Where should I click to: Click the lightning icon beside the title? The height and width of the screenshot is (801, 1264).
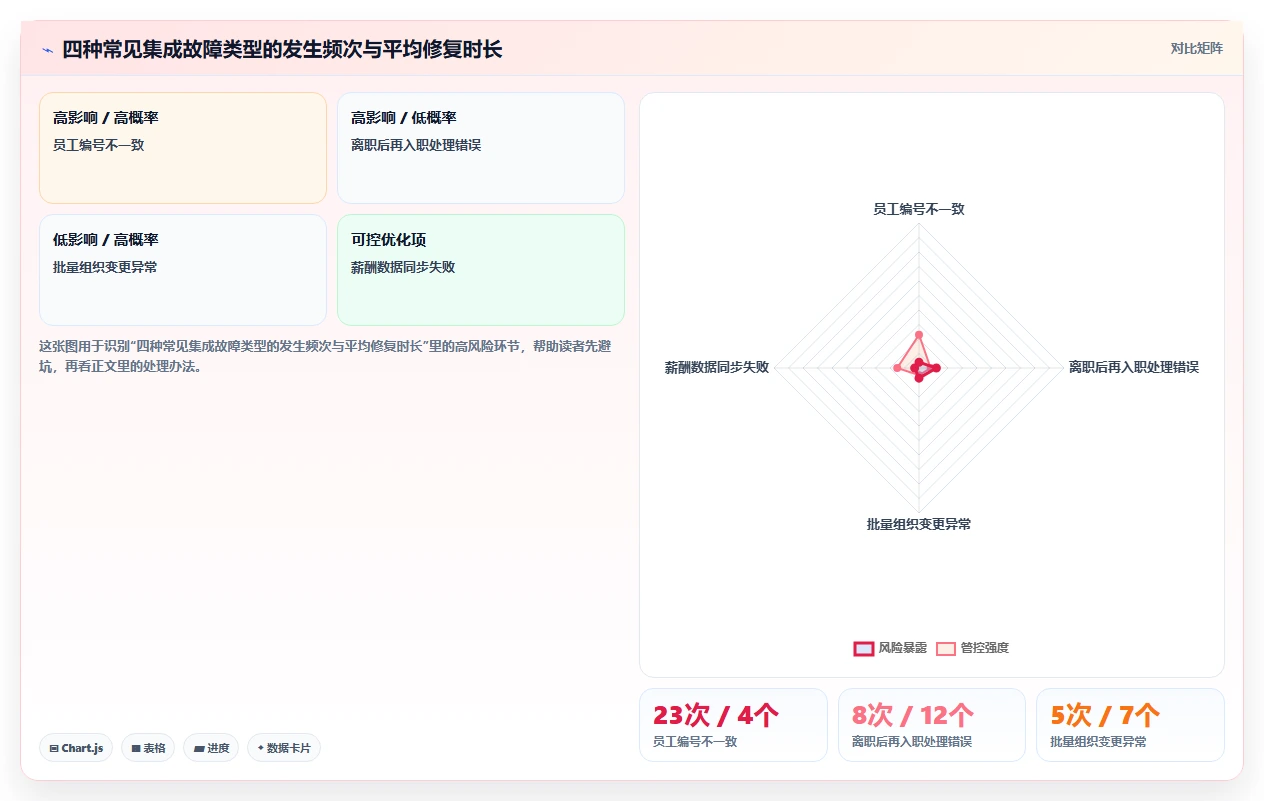click(47, 49)
